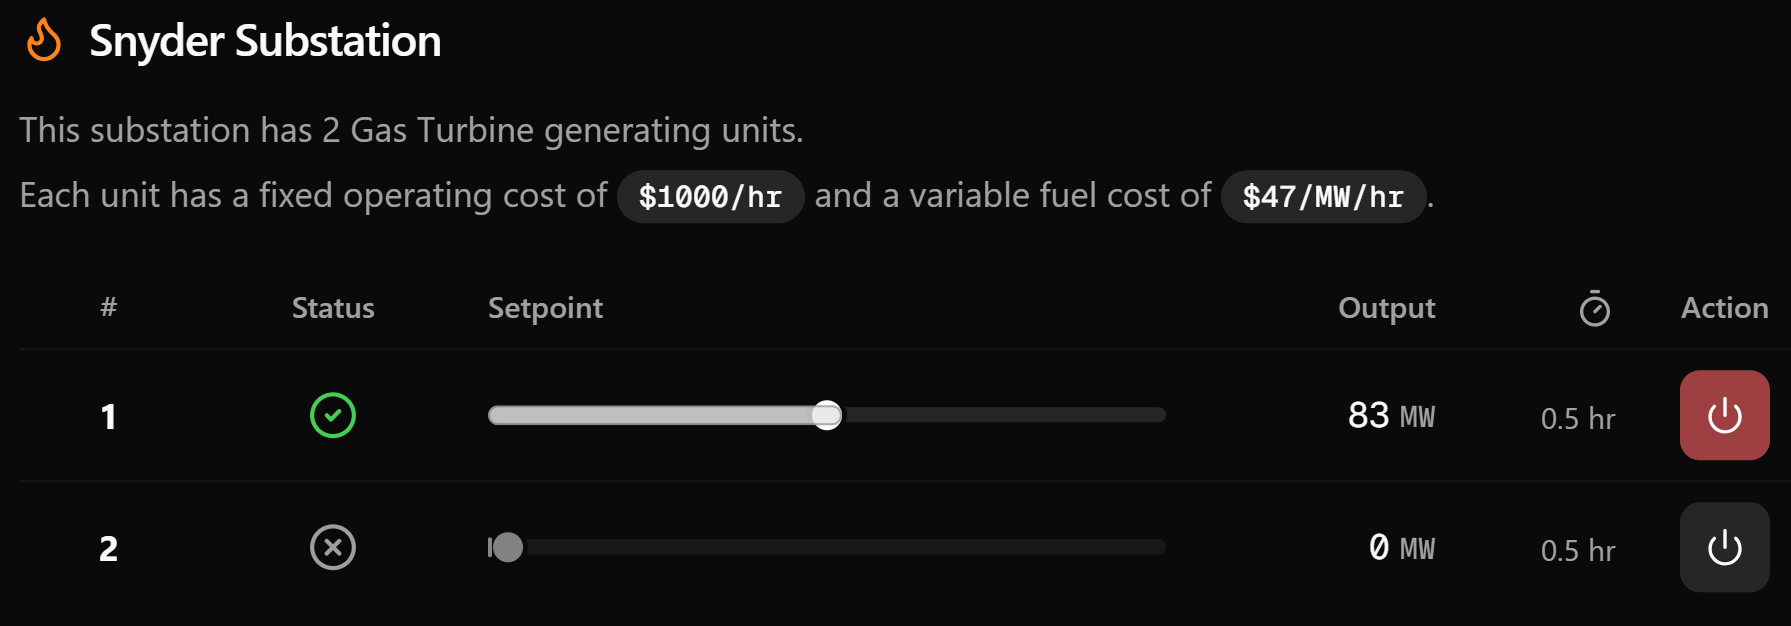This screenshot has height=626, width=1791.
Task: Click the orange flame icon beside Snyder Substation
Action: coord(44,41)
